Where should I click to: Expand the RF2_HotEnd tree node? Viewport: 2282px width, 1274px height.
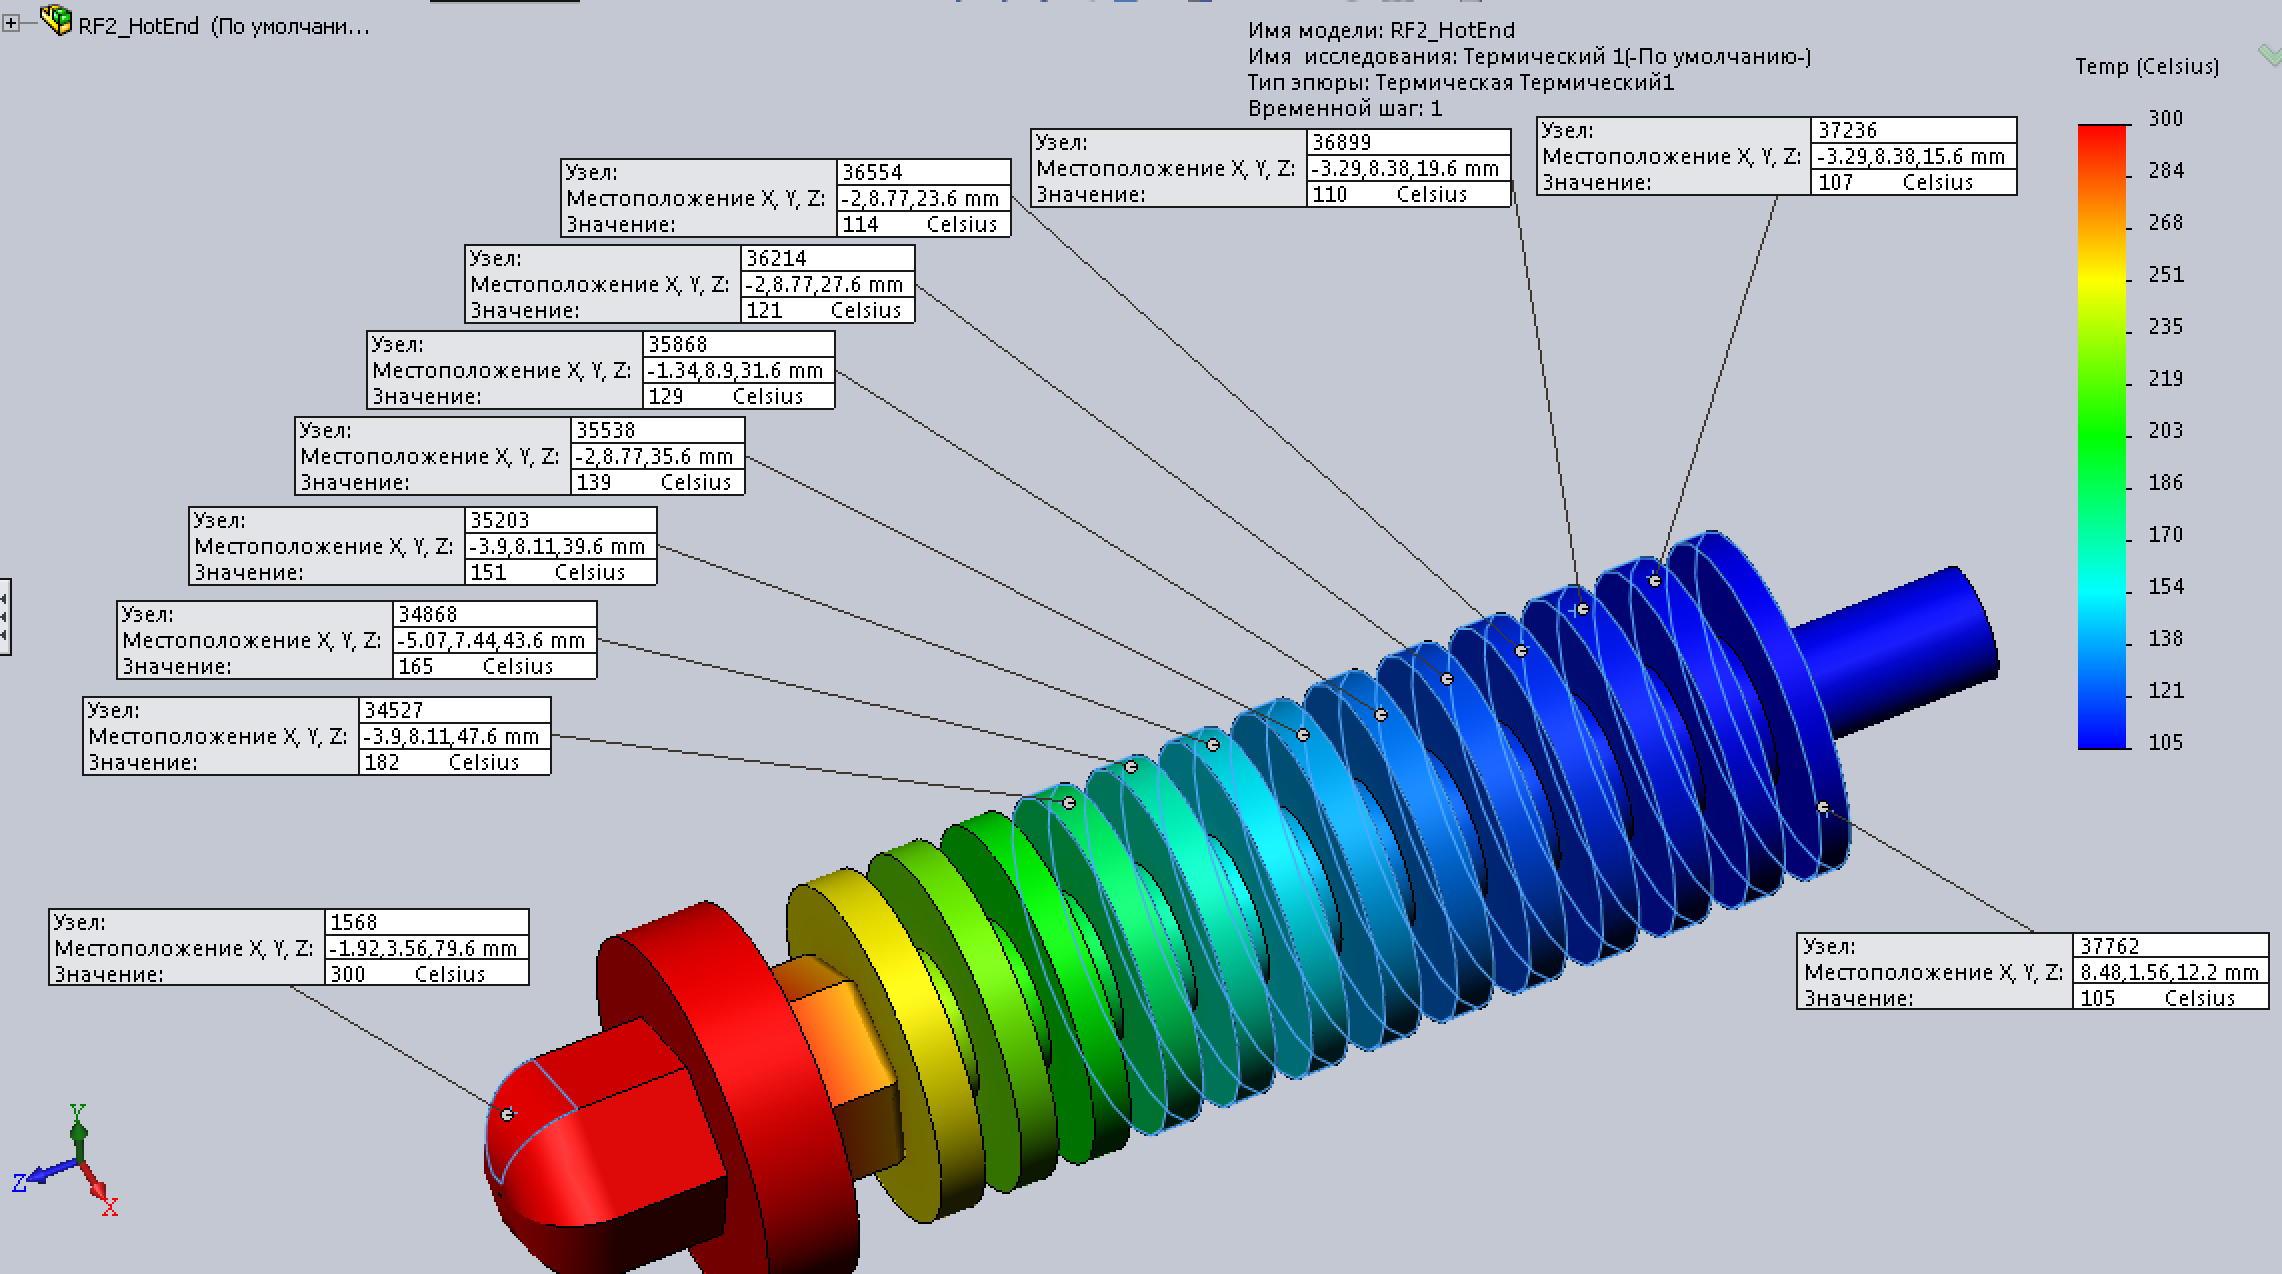(x=11, y=24)
